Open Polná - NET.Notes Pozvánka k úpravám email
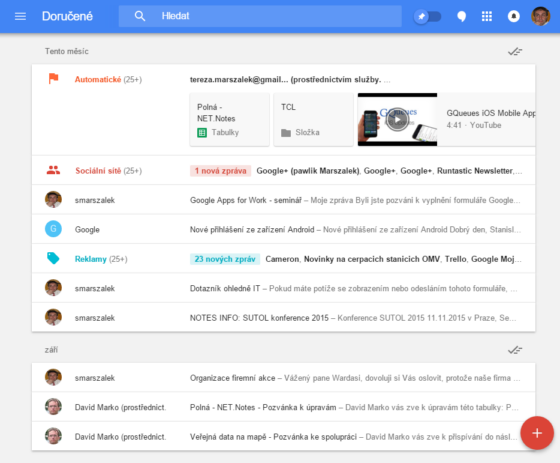 click(x=283, y=407)
